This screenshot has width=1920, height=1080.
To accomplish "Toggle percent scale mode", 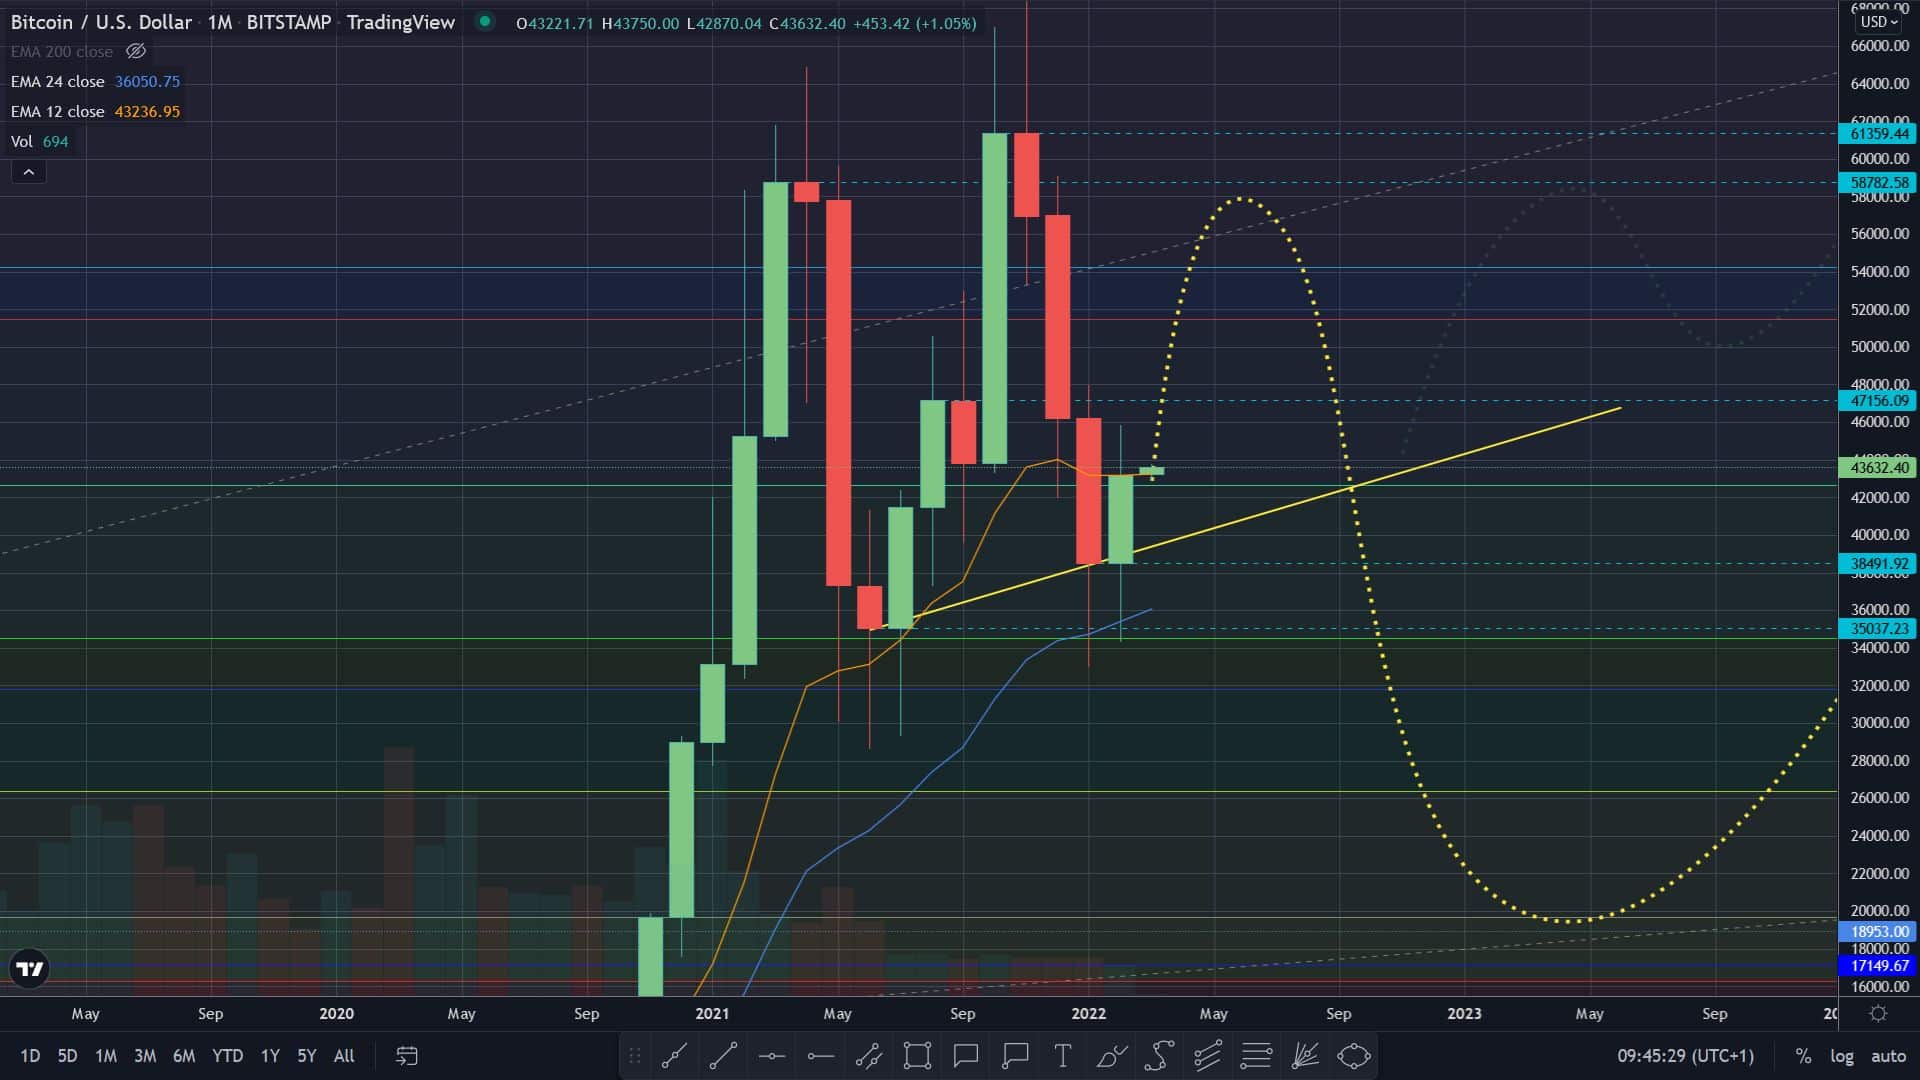I will click(x=1803, y=1056).
